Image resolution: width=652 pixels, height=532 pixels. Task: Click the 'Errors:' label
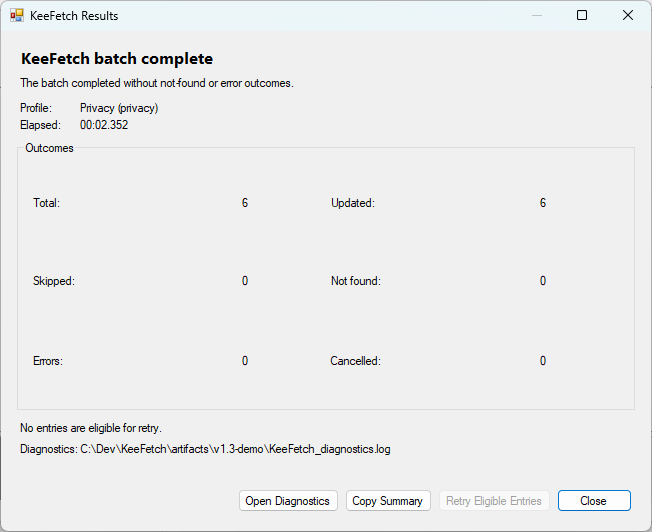[x=48, y=361]
